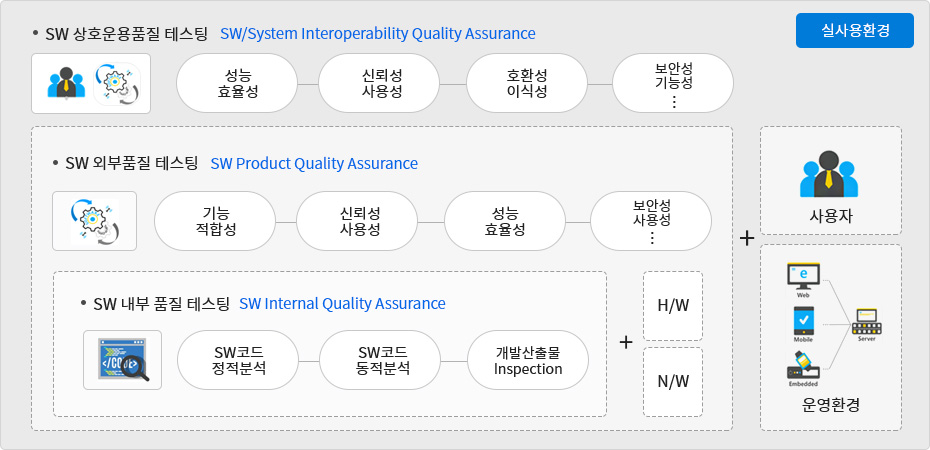
Task: Click the 운영환경 label
Action: tap(830, 406)
